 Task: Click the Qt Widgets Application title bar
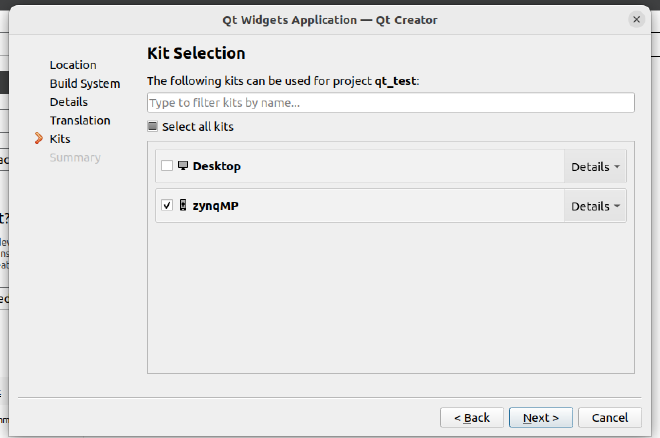tap(329, 19)
